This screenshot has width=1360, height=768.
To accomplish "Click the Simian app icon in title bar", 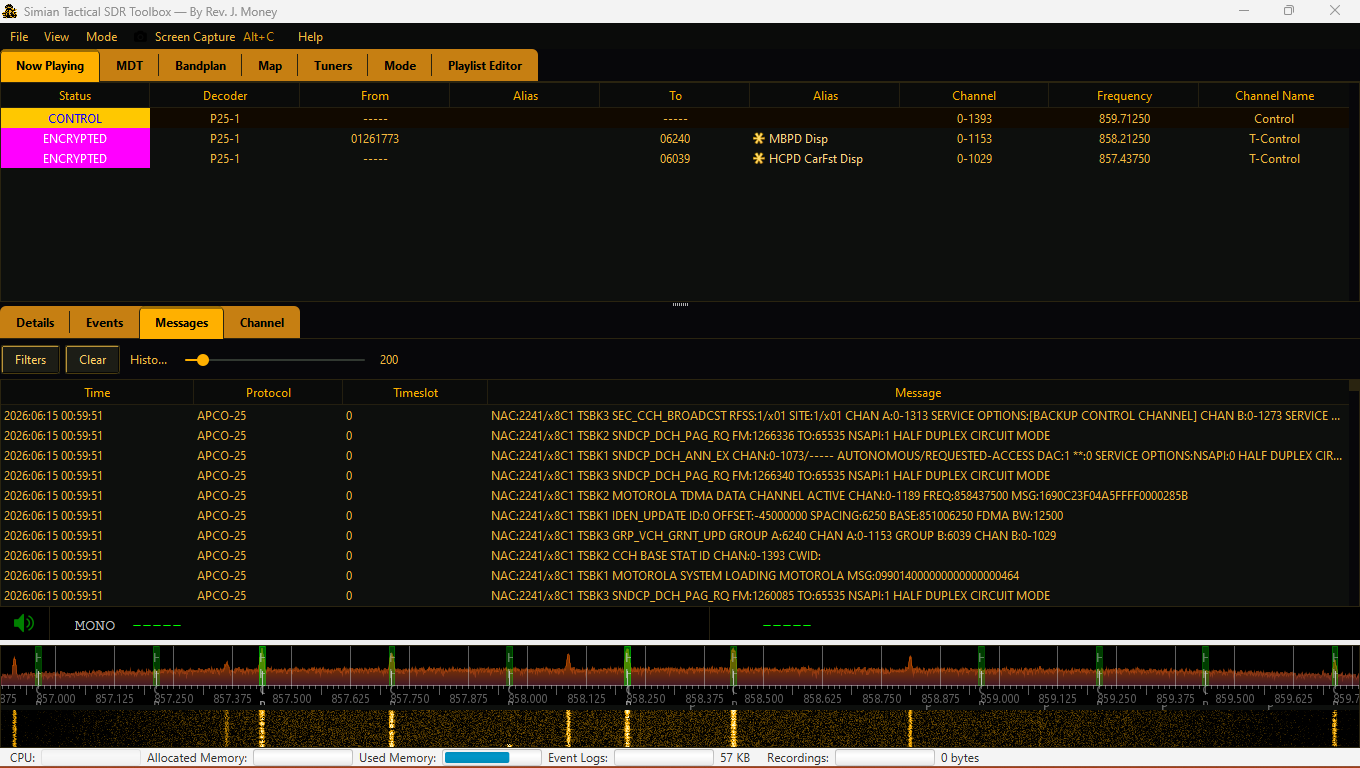I will tap(11, 11).
